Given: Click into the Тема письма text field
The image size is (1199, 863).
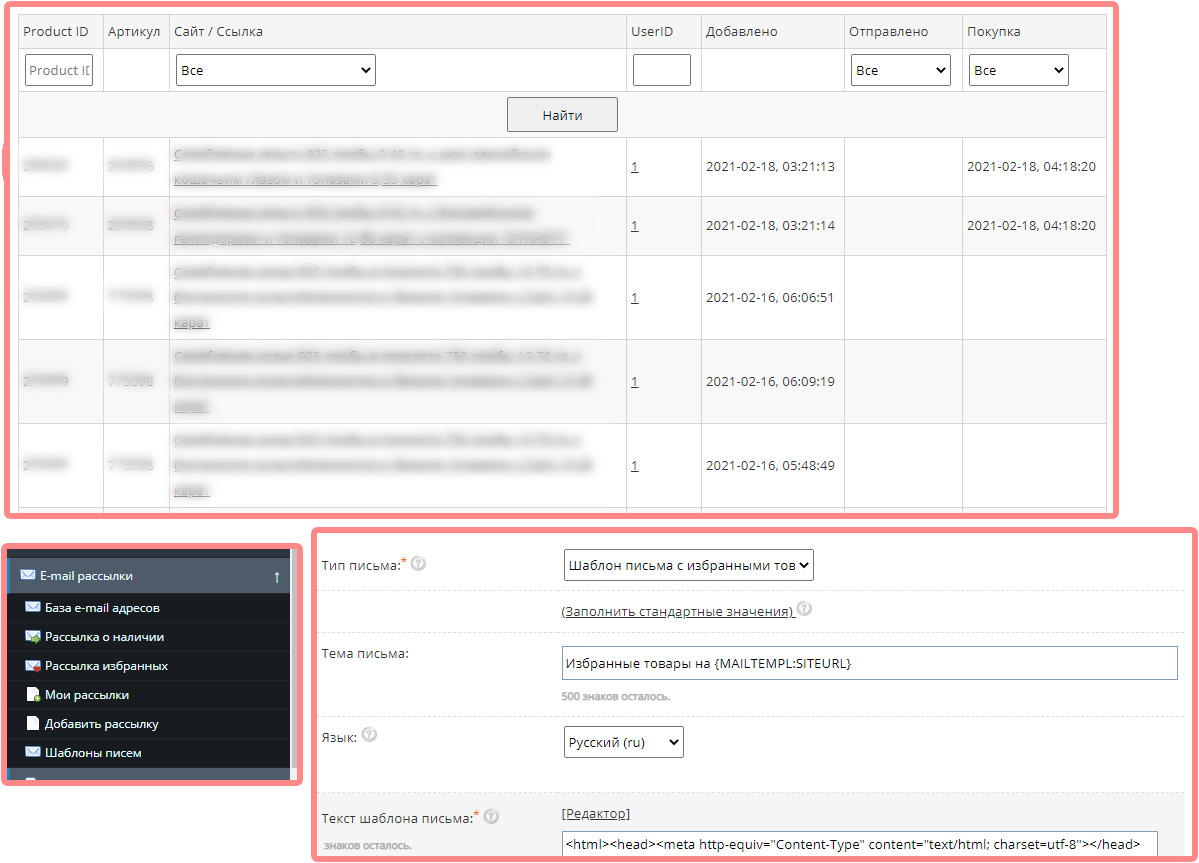Looking at the screenshot, I should click(x=870, y=663).
